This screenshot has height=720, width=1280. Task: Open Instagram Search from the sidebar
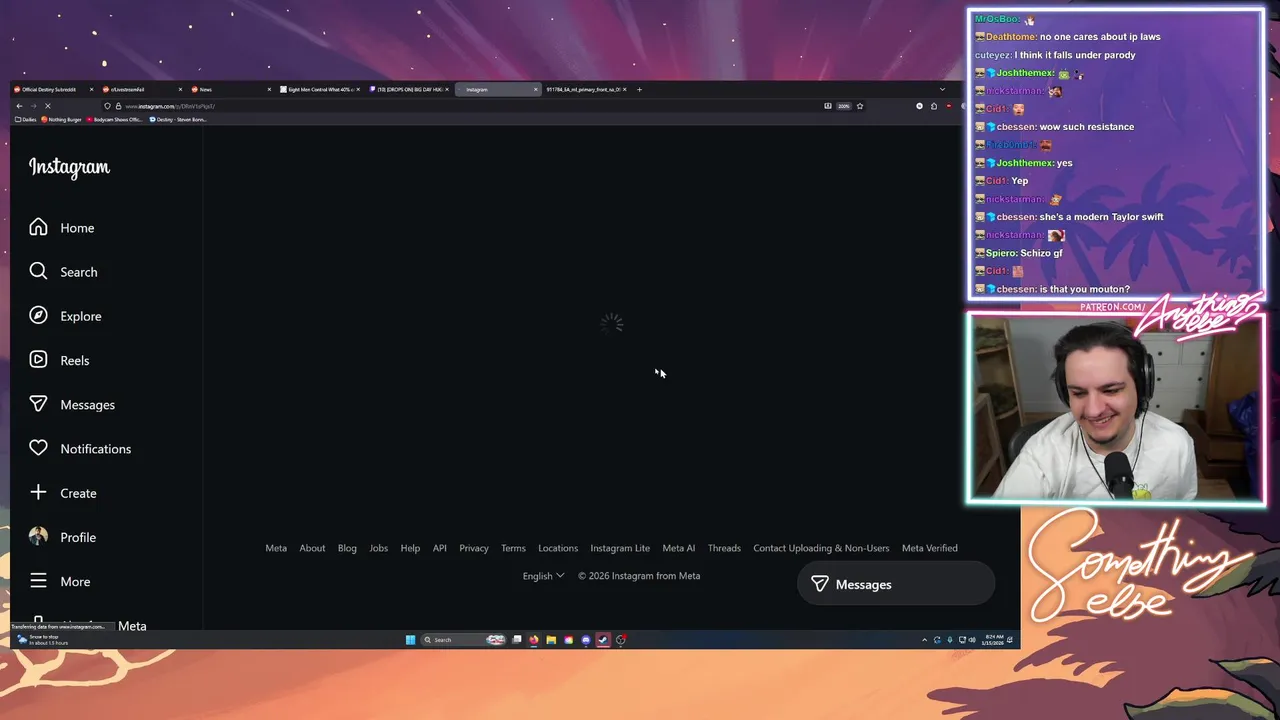click(63, 272)
